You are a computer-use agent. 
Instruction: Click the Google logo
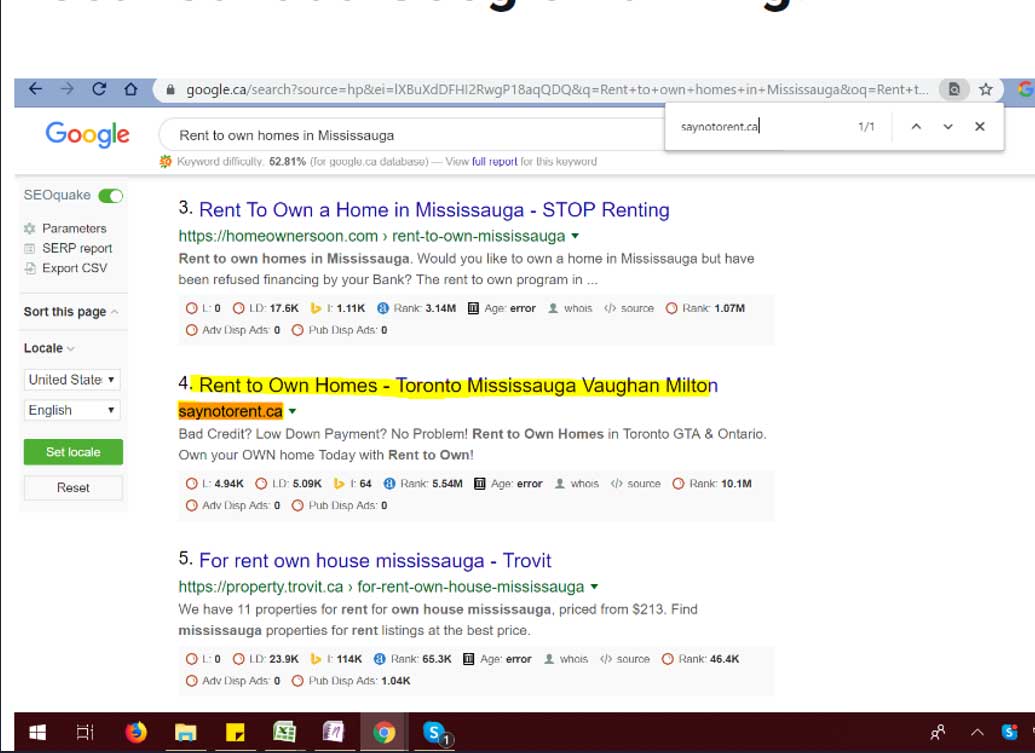(x=88, y=134)
